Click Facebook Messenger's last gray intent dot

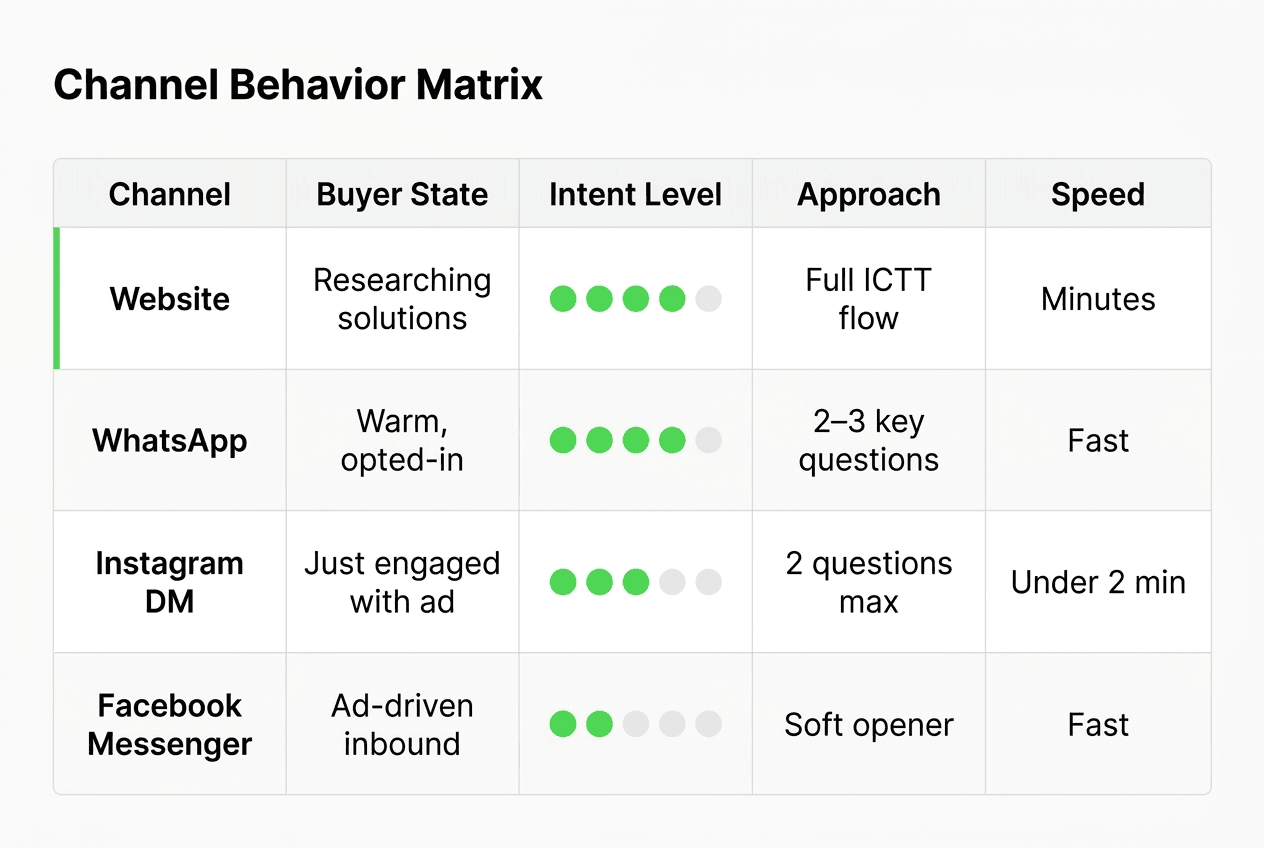pyautogui.click(x=708, y=724)
